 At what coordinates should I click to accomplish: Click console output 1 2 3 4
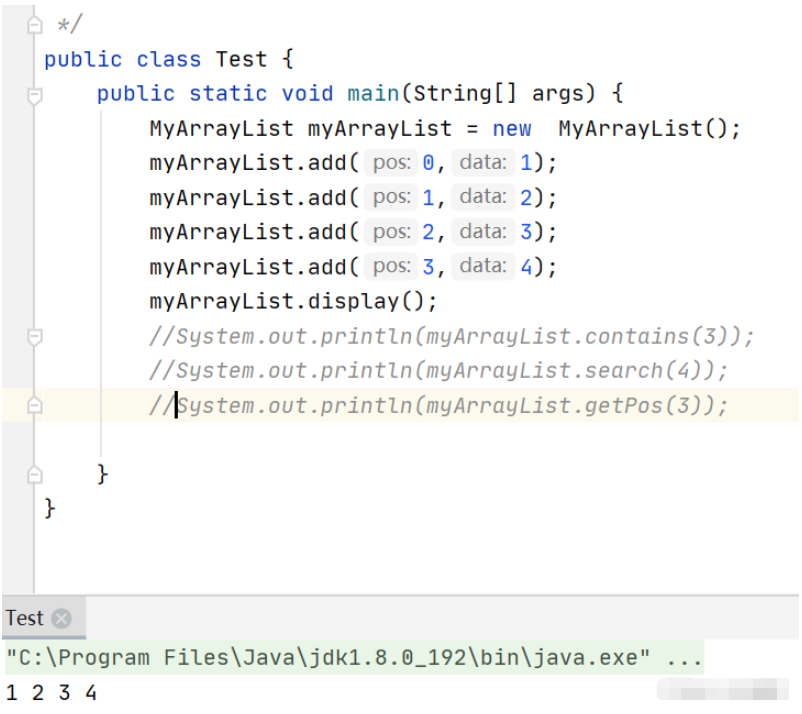coord(51,693)
